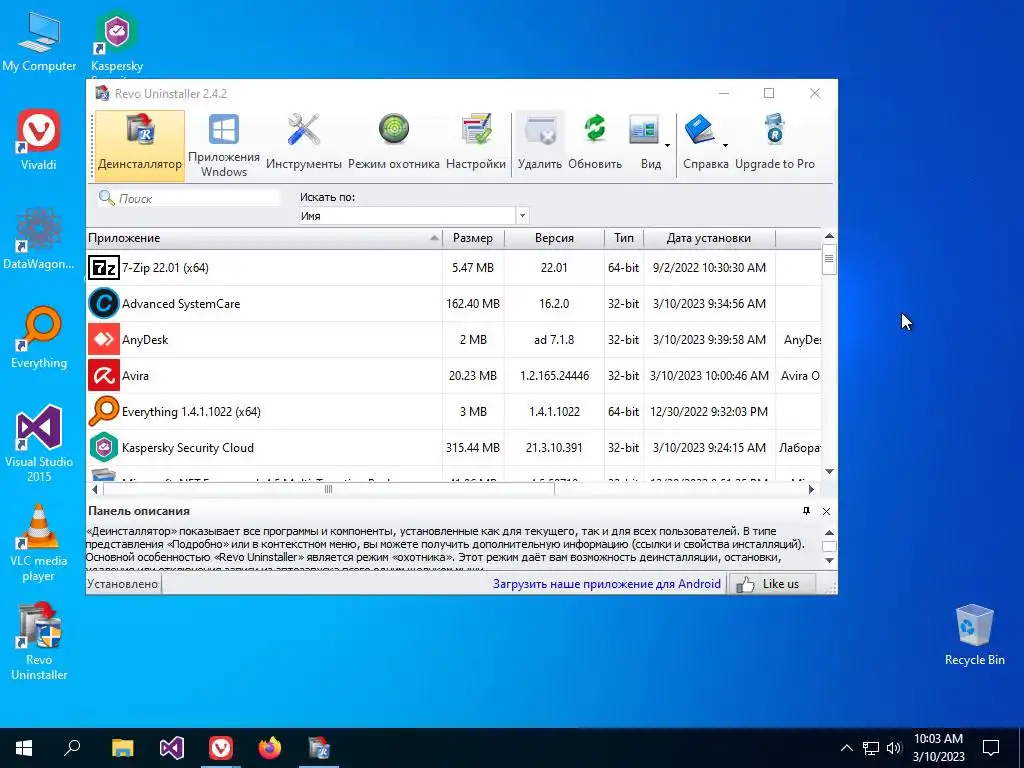
Task: Expand the Справка dropdown arrow
Action: [725, 145]
